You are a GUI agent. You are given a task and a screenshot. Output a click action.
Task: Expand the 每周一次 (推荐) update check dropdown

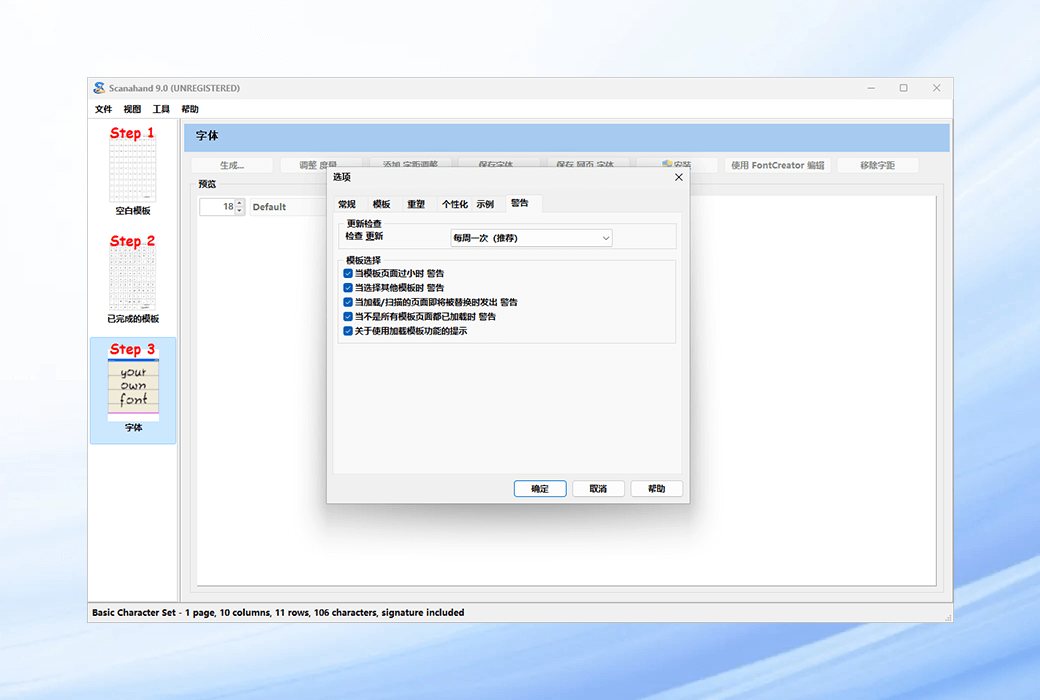point(531,238)
